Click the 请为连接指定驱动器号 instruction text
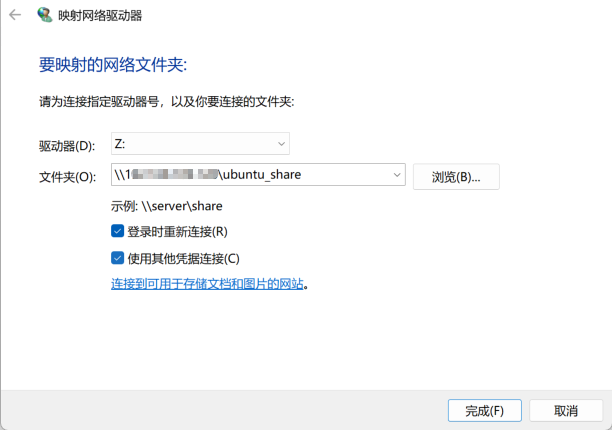Image resolution: width=612 pixels, height=430 pixels. pyautogui.click(x=166, y=102)
